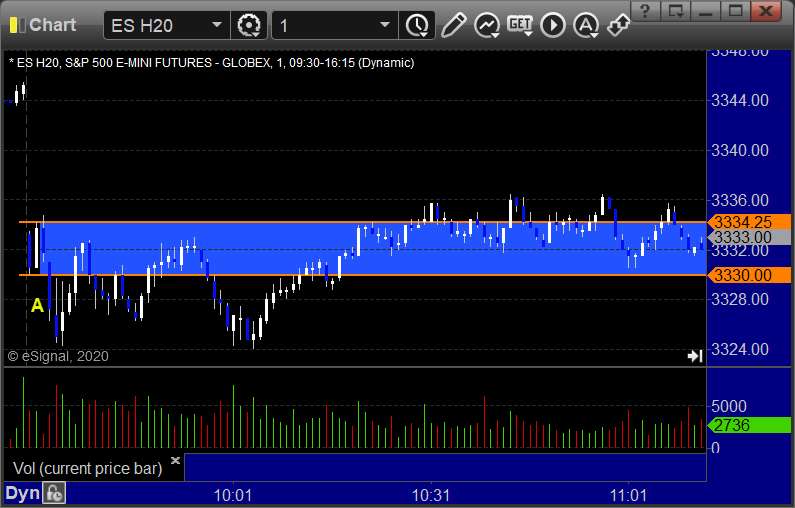Open the symbol dropdown showing ES H20
Screen dimensions: 795x508
click(167, 25)
